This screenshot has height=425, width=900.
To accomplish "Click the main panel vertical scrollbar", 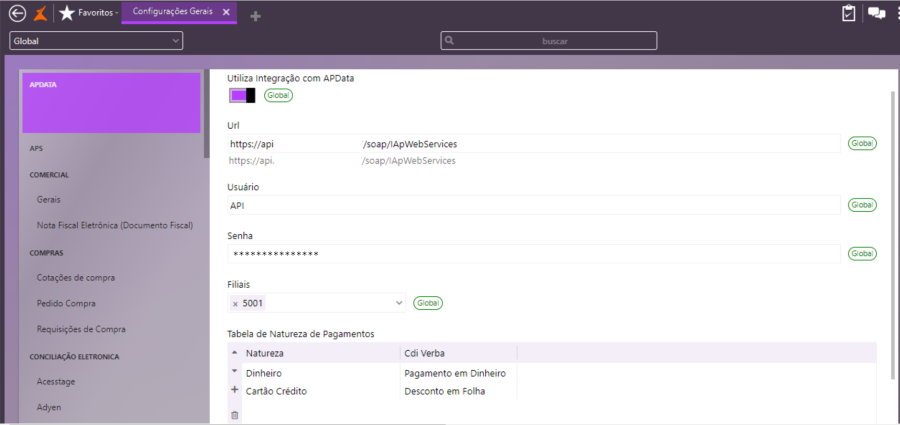I will tap(893, 234).
